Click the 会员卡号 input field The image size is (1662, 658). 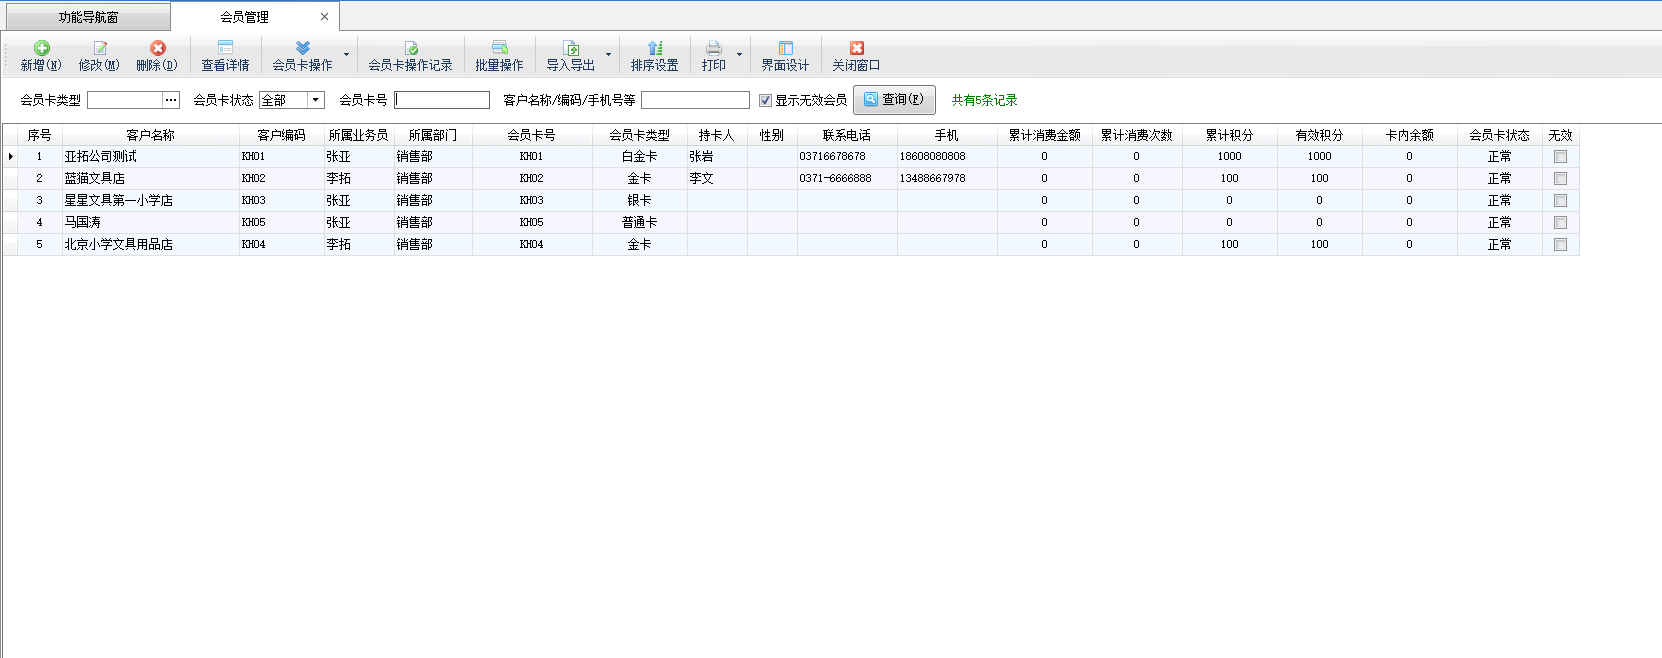tap(442, 100)
